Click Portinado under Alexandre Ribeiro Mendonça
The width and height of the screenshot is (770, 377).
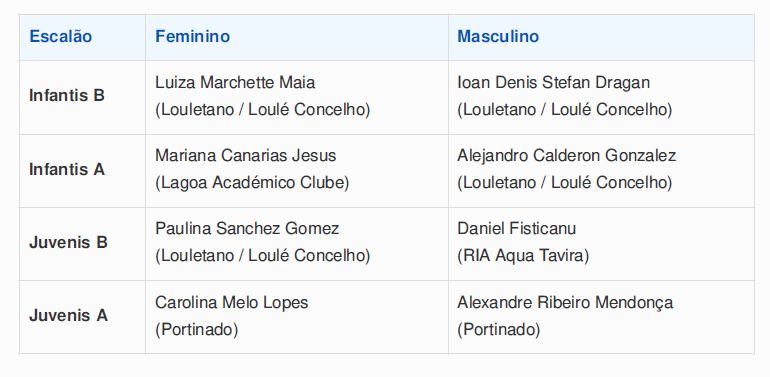point(498,329)
